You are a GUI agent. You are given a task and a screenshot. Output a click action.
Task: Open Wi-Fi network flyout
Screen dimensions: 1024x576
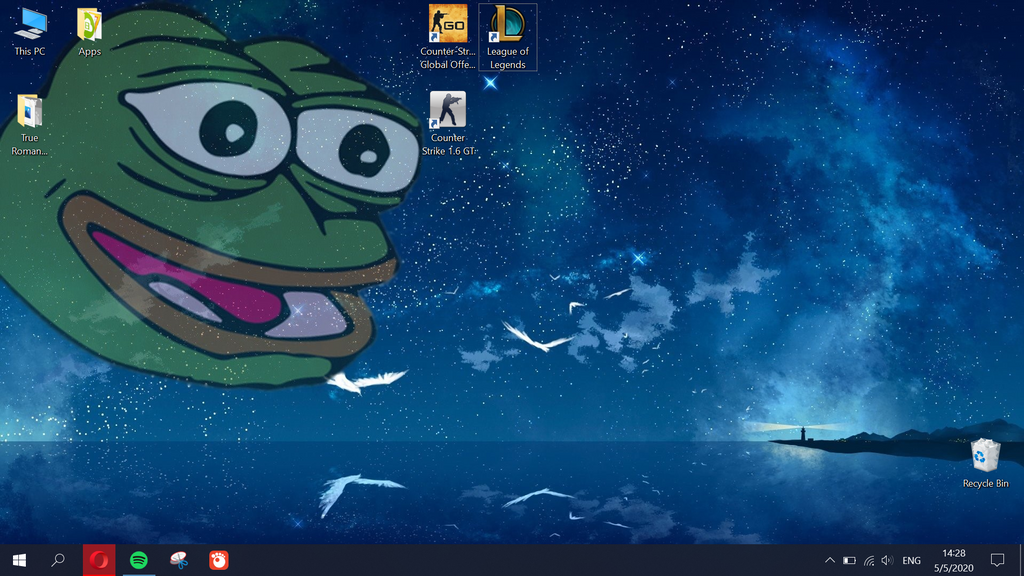(x=869, y=560)
